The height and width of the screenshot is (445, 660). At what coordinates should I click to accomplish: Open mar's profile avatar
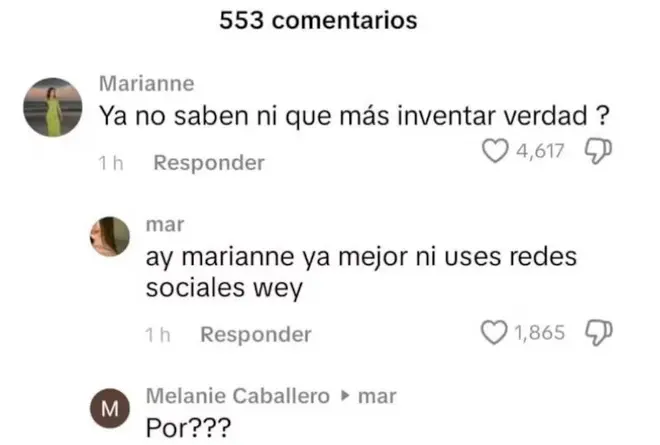110,236
